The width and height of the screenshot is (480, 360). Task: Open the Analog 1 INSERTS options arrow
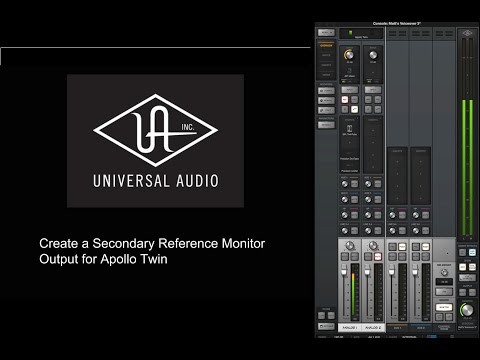coord(358,118)
